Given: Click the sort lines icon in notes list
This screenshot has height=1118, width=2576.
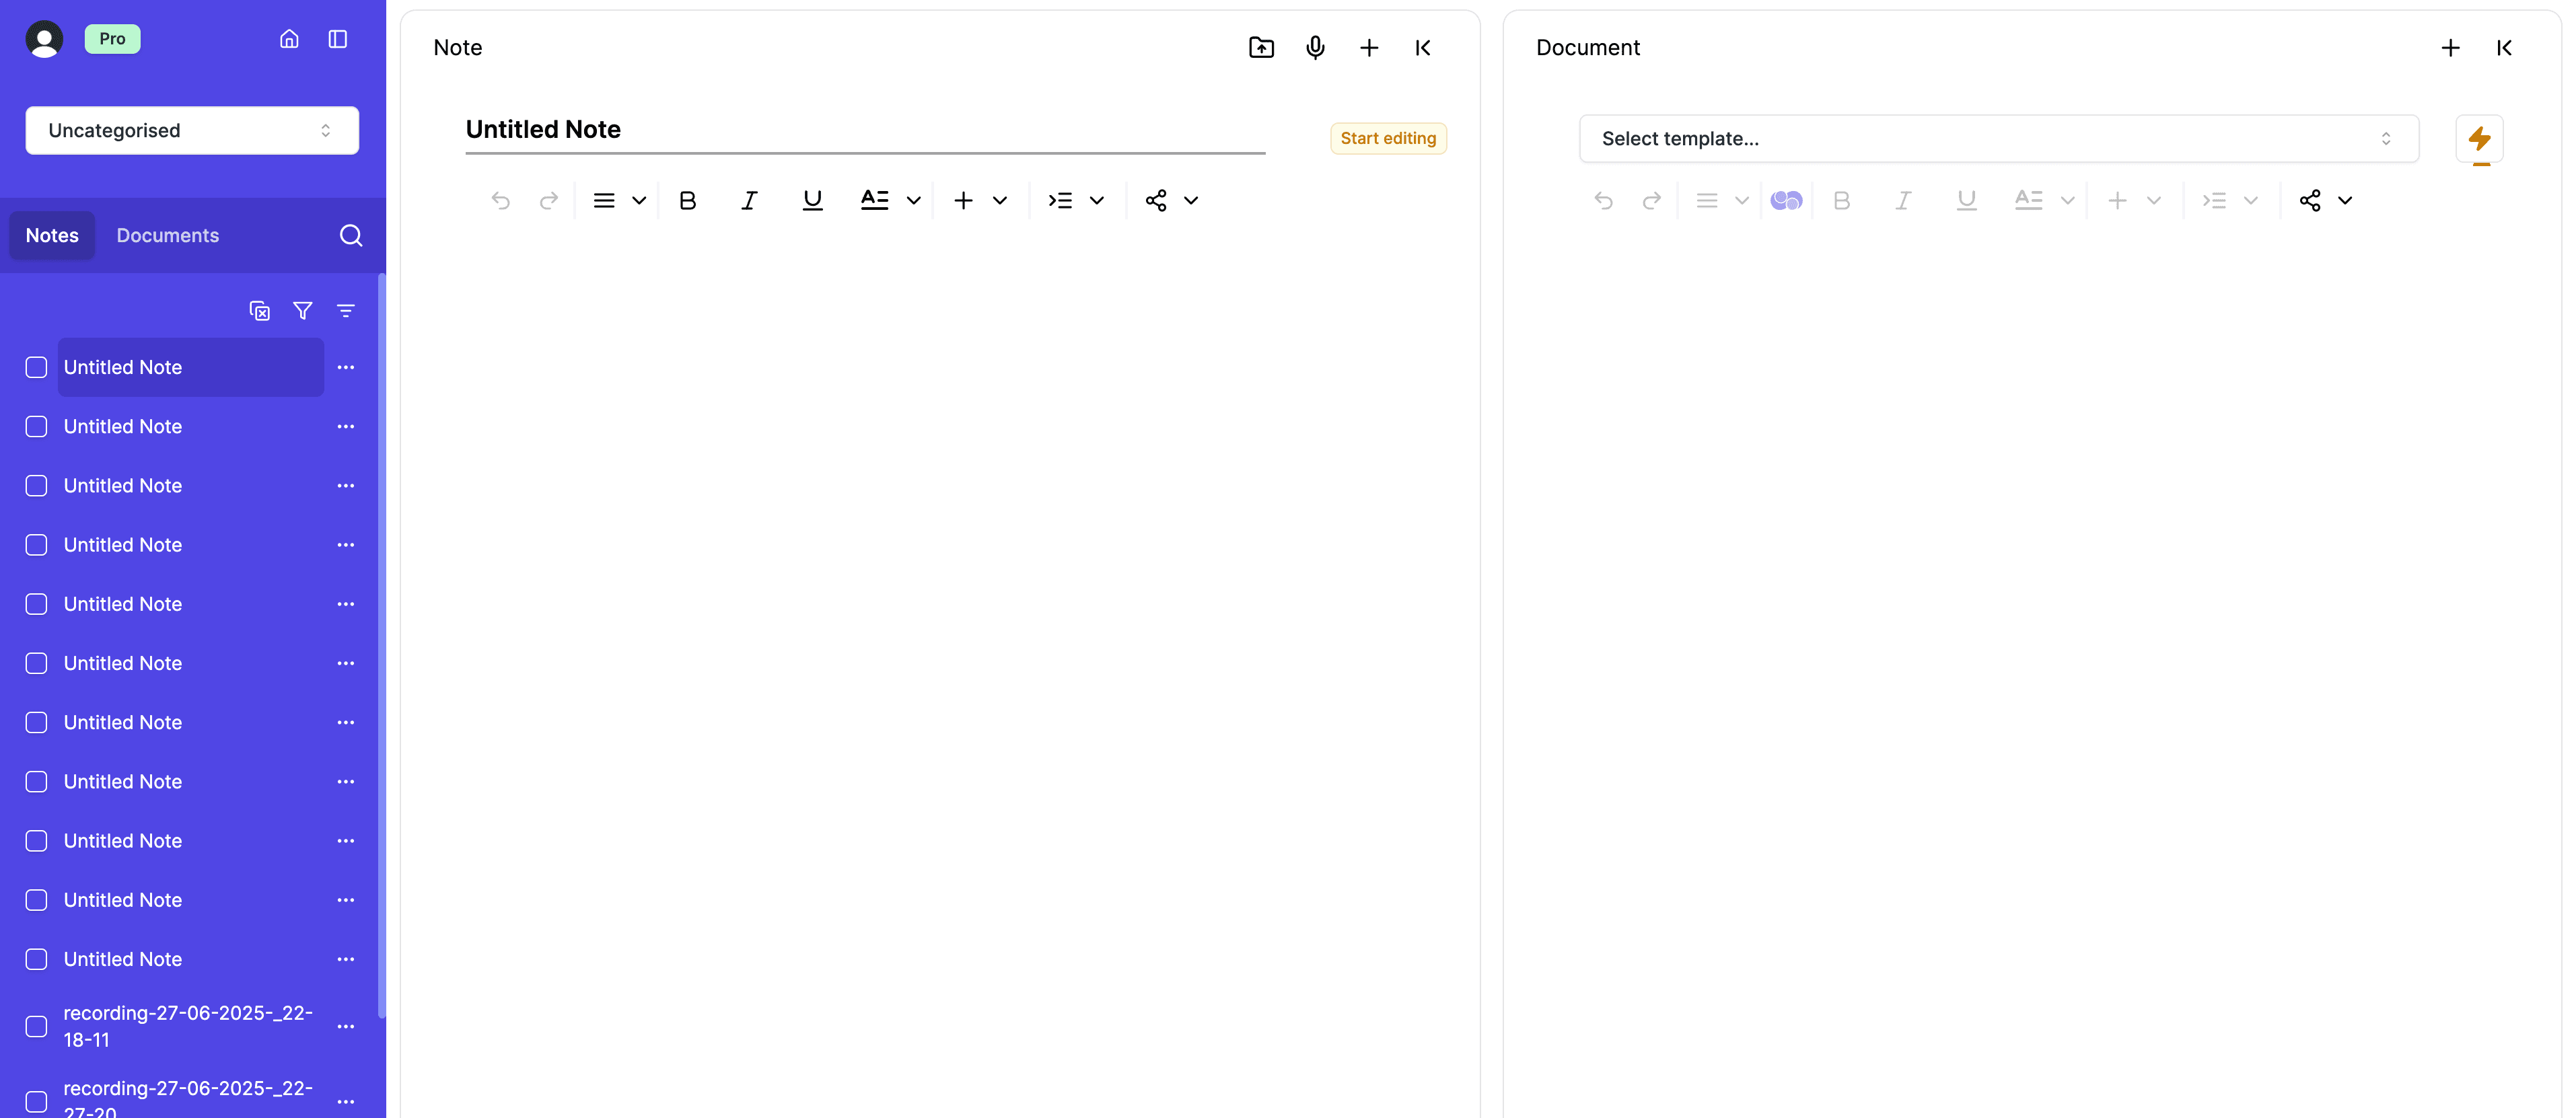Looking at the screenshot, I should pyautogui.click(x=346, y=311).
